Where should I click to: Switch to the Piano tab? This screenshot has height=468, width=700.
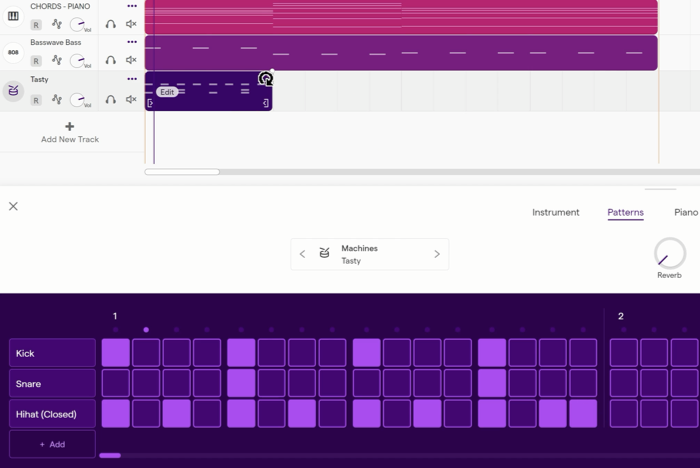click(686, 213)
